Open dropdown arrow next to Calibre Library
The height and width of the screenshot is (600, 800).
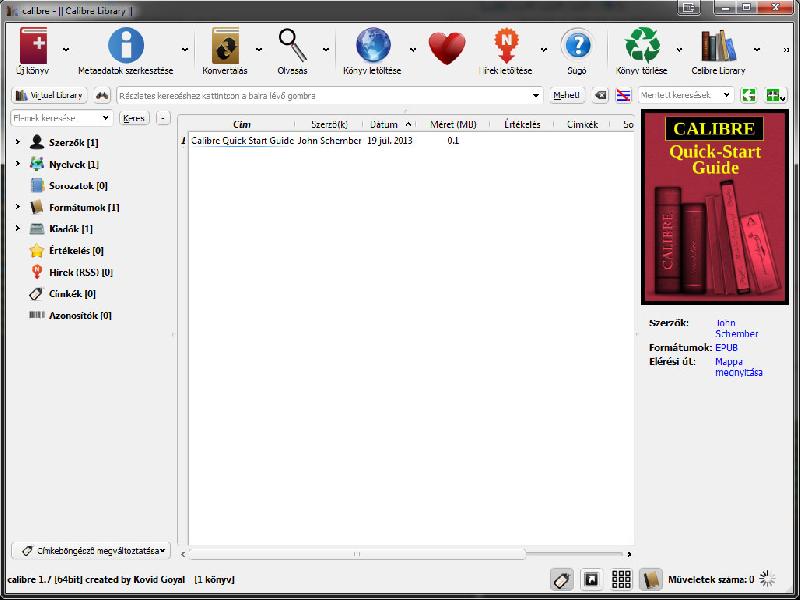[x=757, y=49]
